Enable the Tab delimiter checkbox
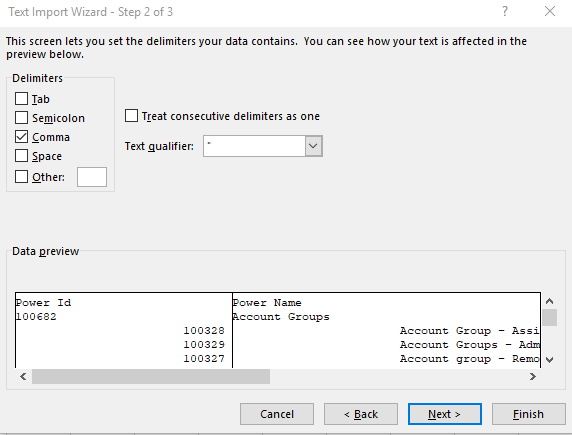572x435 pixels. pyautogui.click(x=21, y=99)
